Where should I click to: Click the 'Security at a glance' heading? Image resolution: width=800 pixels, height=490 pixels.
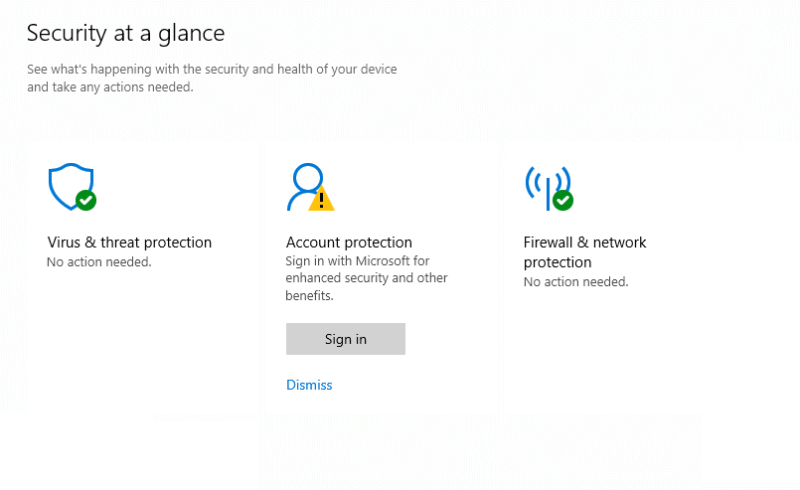[126, 34]
